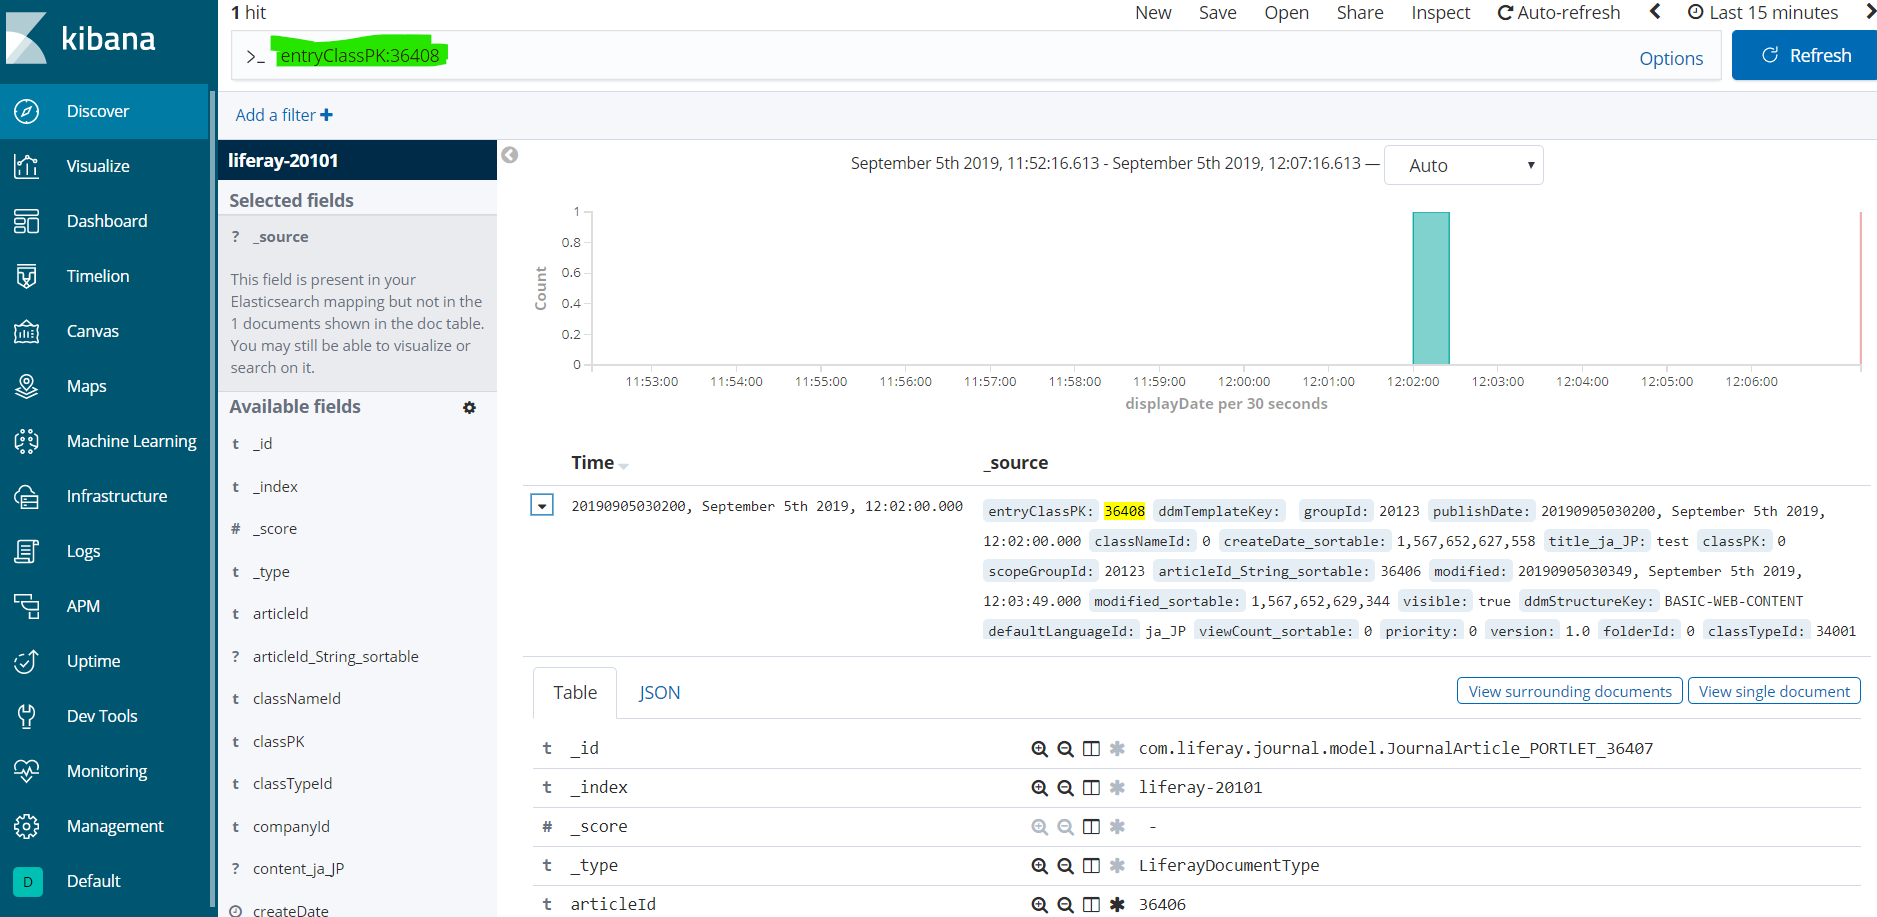1877x917 pixels.
Task: Filter for _type value magnifier plus
Action: point(1040,866)
